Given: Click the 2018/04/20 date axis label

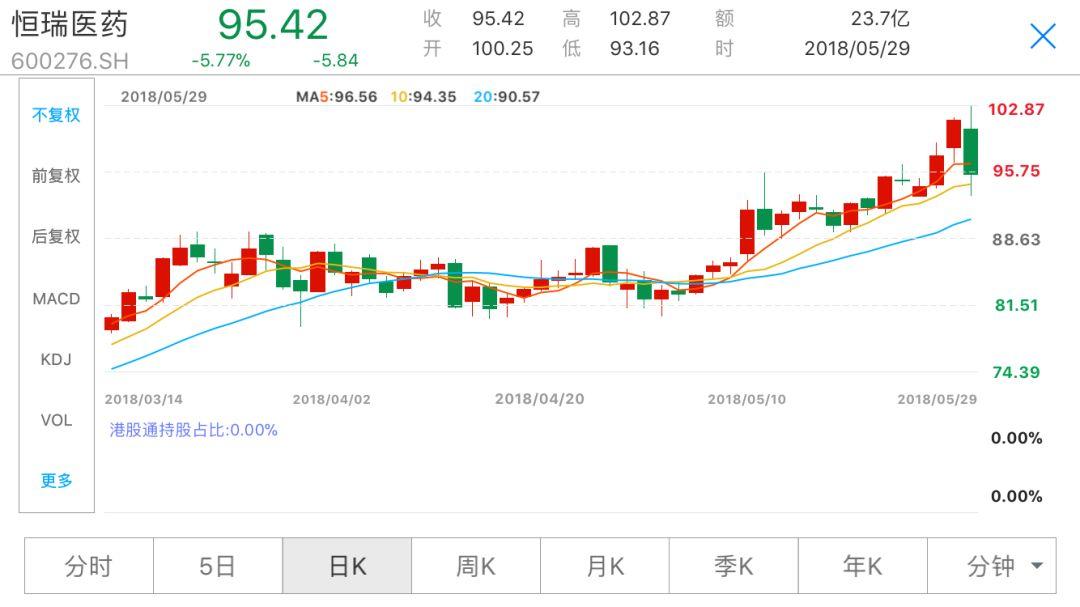Looking at the screenshot, I should pos(539,399).
